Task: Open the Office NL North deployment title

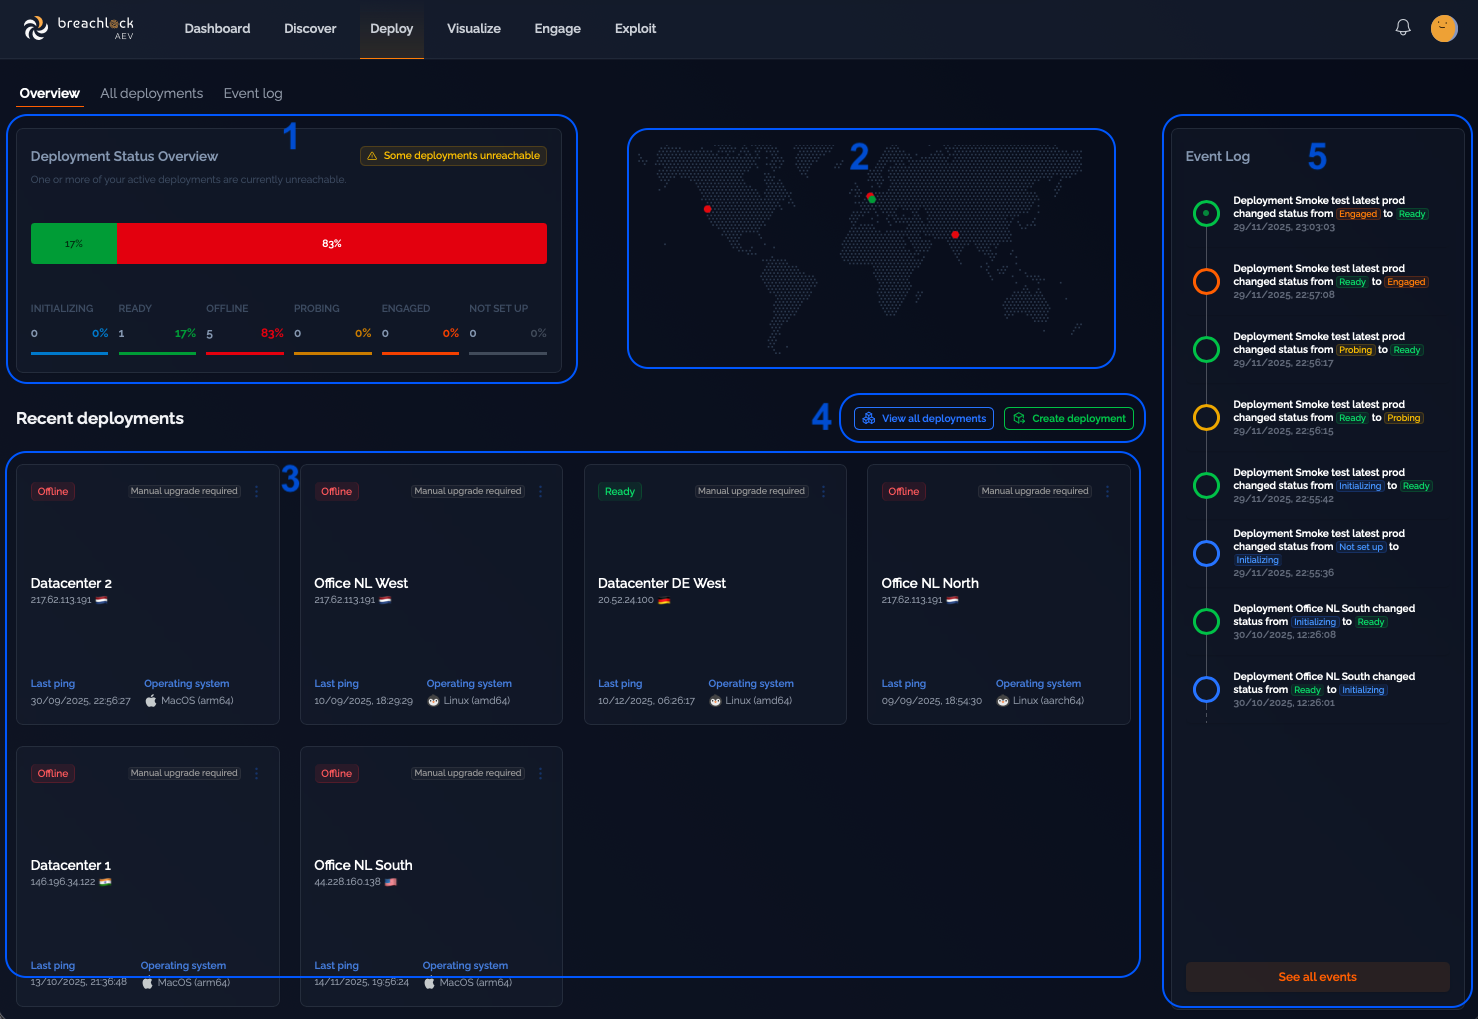Action: coord(930,583)
